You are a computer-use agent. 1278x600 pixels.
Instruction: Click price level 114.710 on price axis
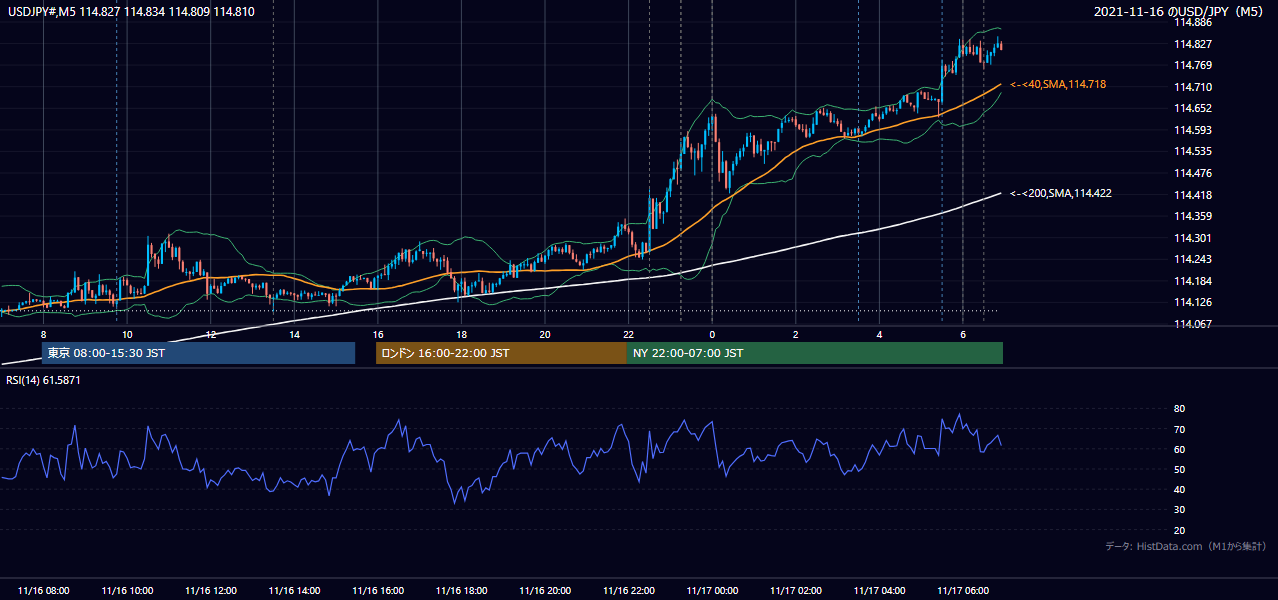point(1193,87)
